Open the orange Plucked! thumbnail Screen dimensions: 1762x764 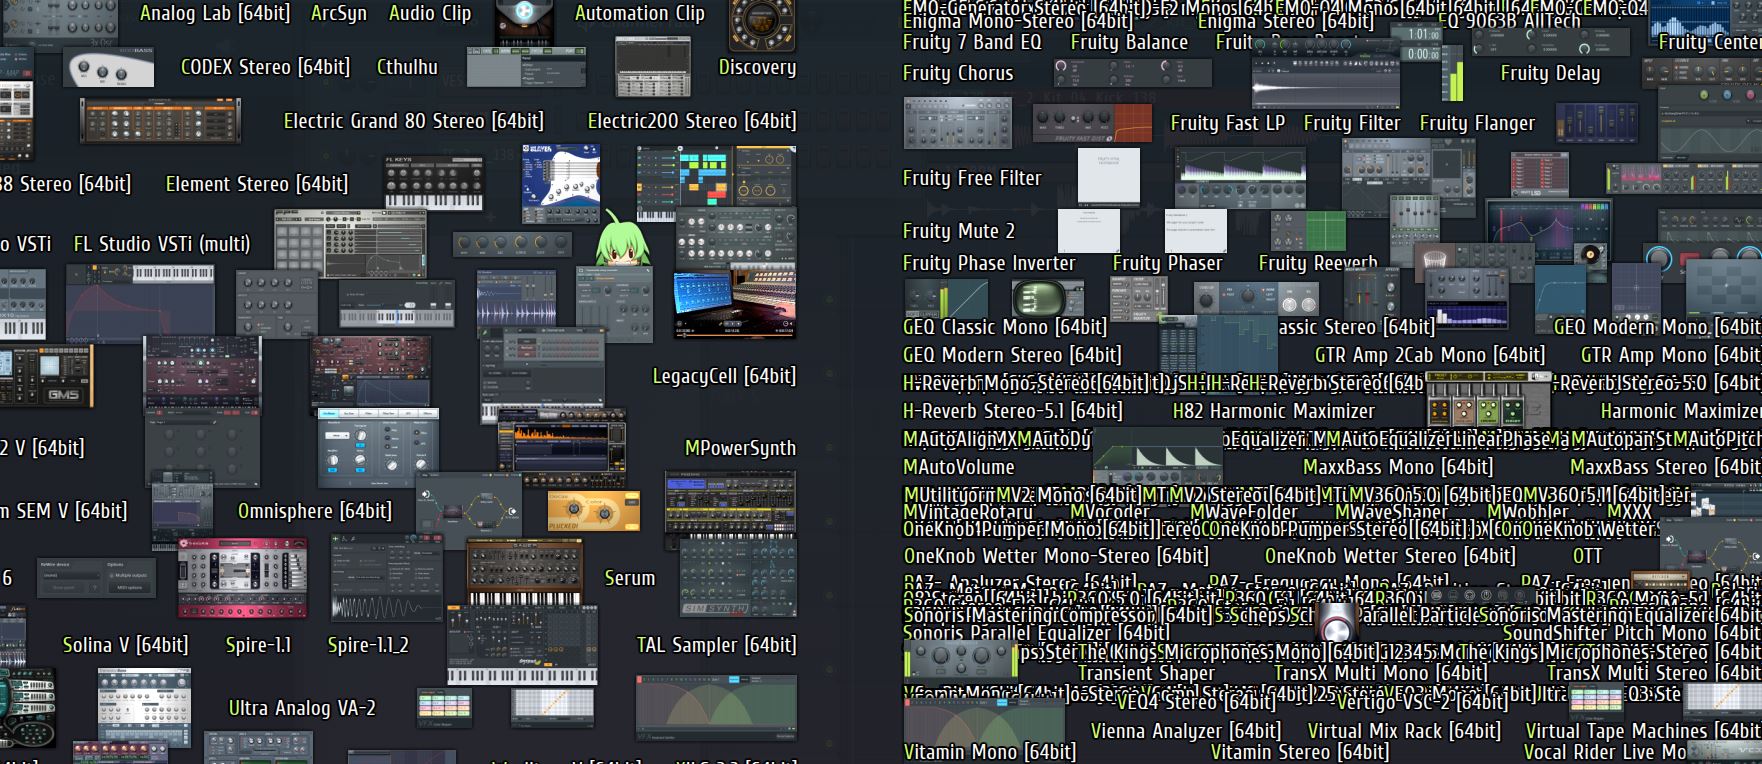[x=593, y=511]
